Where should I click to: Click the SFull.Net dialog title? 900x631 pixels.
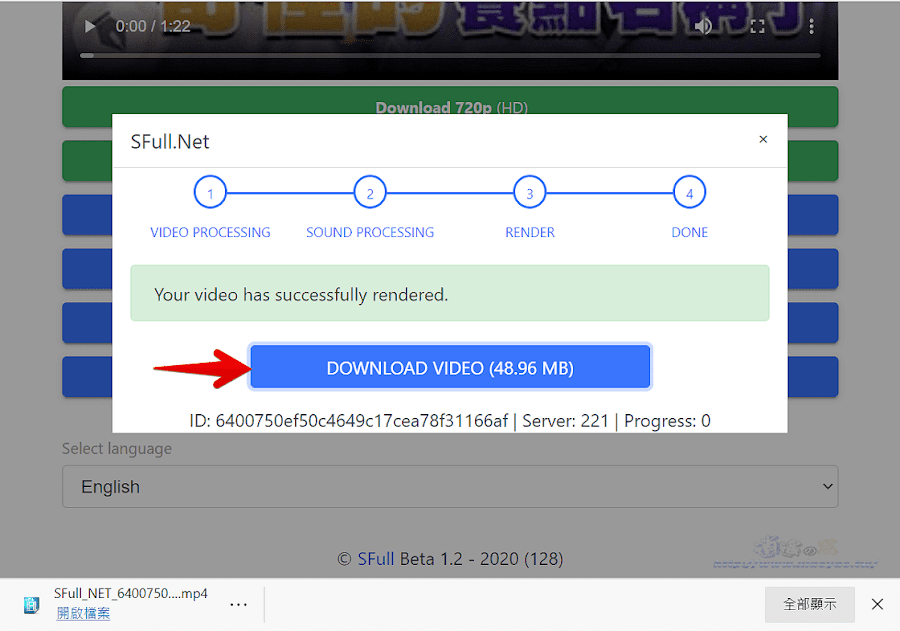[170, 142]
